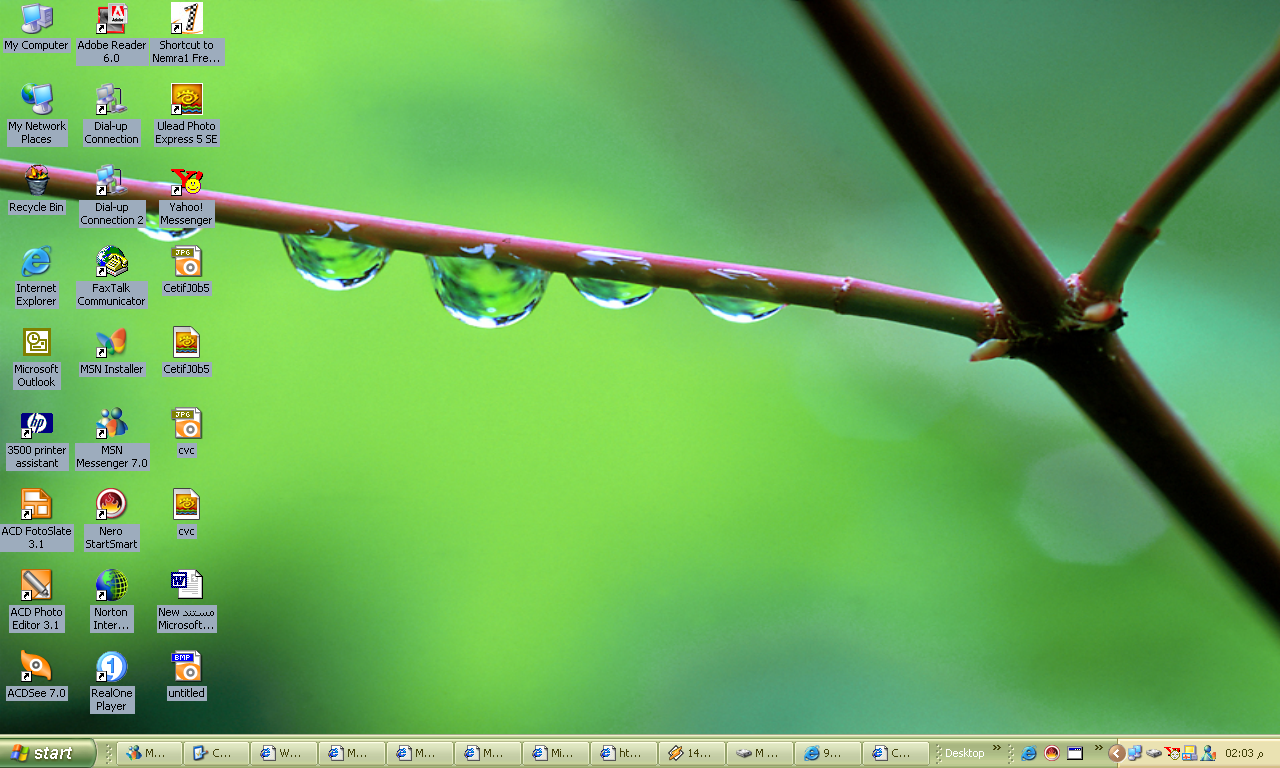Open the Recycle Bin
This screenshot has width=1280, height=768.
point(36,190)
